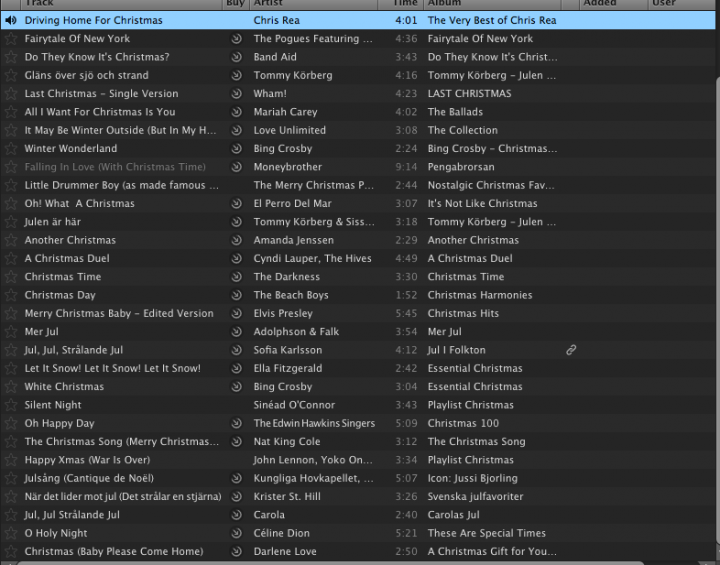The image size is (720, 565).
Task: Open artist Céline Dion
Action: click(281, 533)
